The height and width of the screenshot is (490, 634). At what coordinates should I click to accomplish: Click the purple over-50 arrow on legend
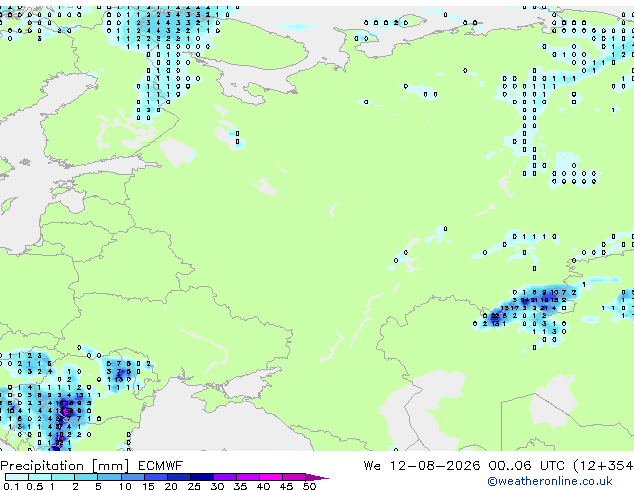317,478
